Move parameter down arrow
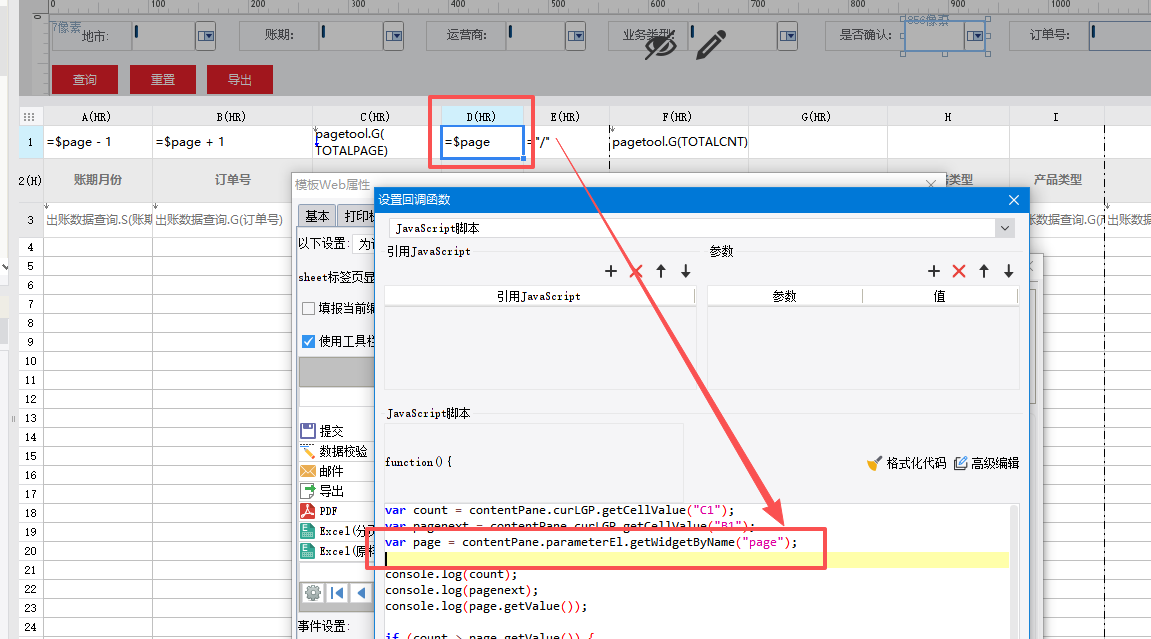This screenshot has height=639, width=1151. [1009, 271]
